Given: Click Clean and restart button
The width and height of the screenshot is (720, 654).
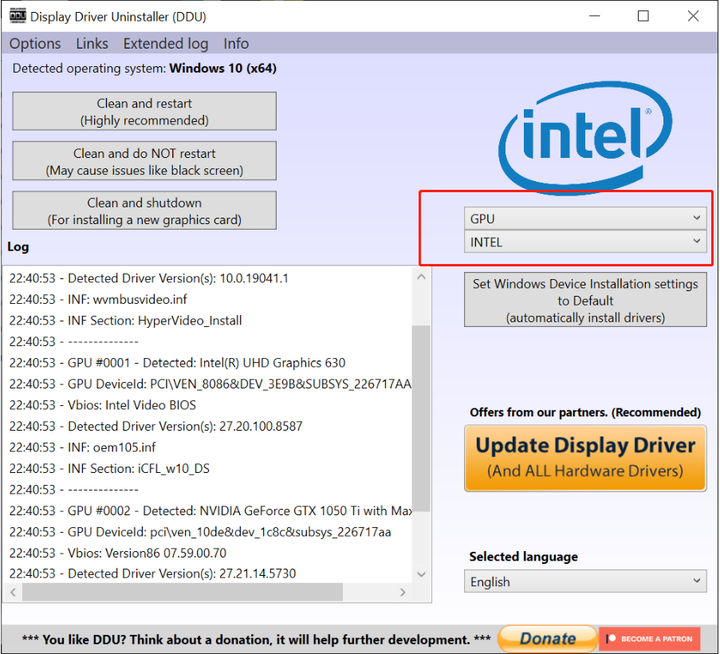Looking at the screenshot, I should tap(144, 112).
